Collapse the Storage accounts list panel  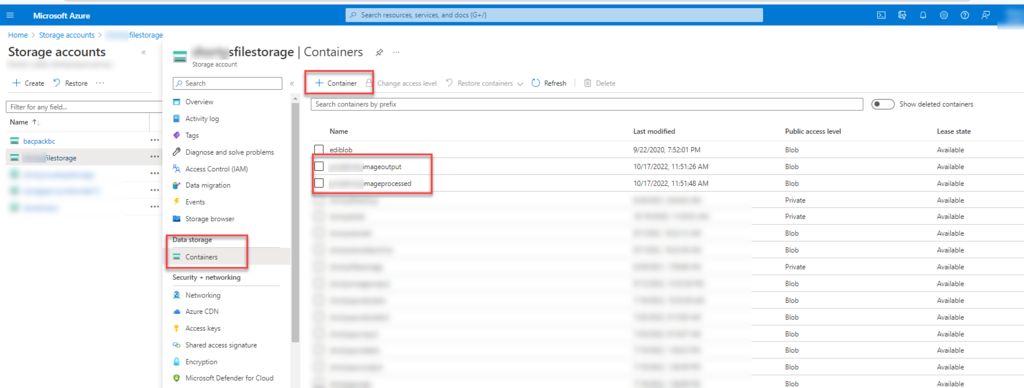pos(144,52)
